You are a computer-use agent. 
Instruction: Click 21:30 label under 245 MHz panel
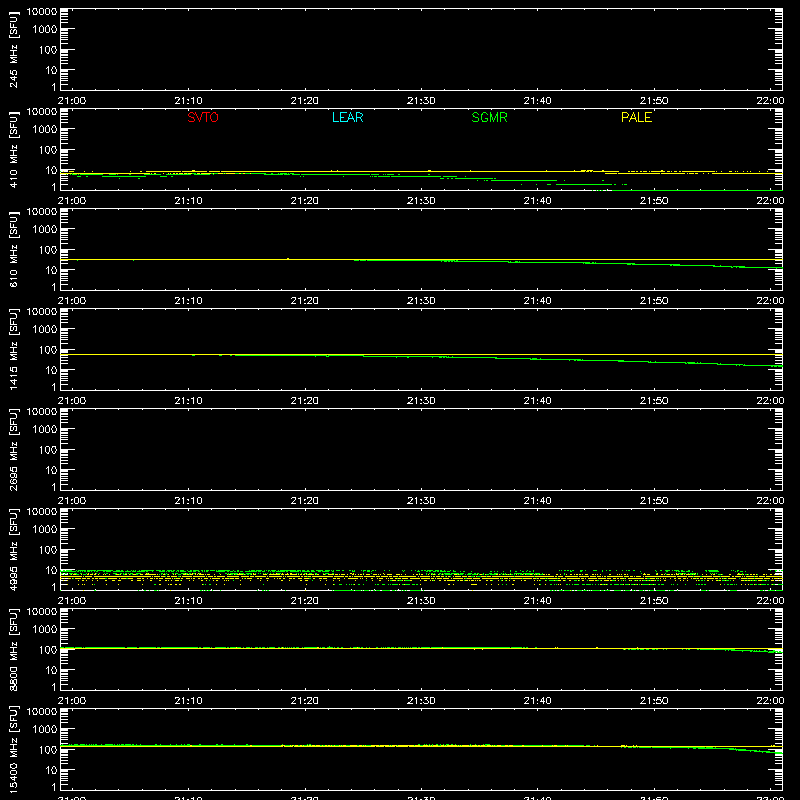pos(421,101)
